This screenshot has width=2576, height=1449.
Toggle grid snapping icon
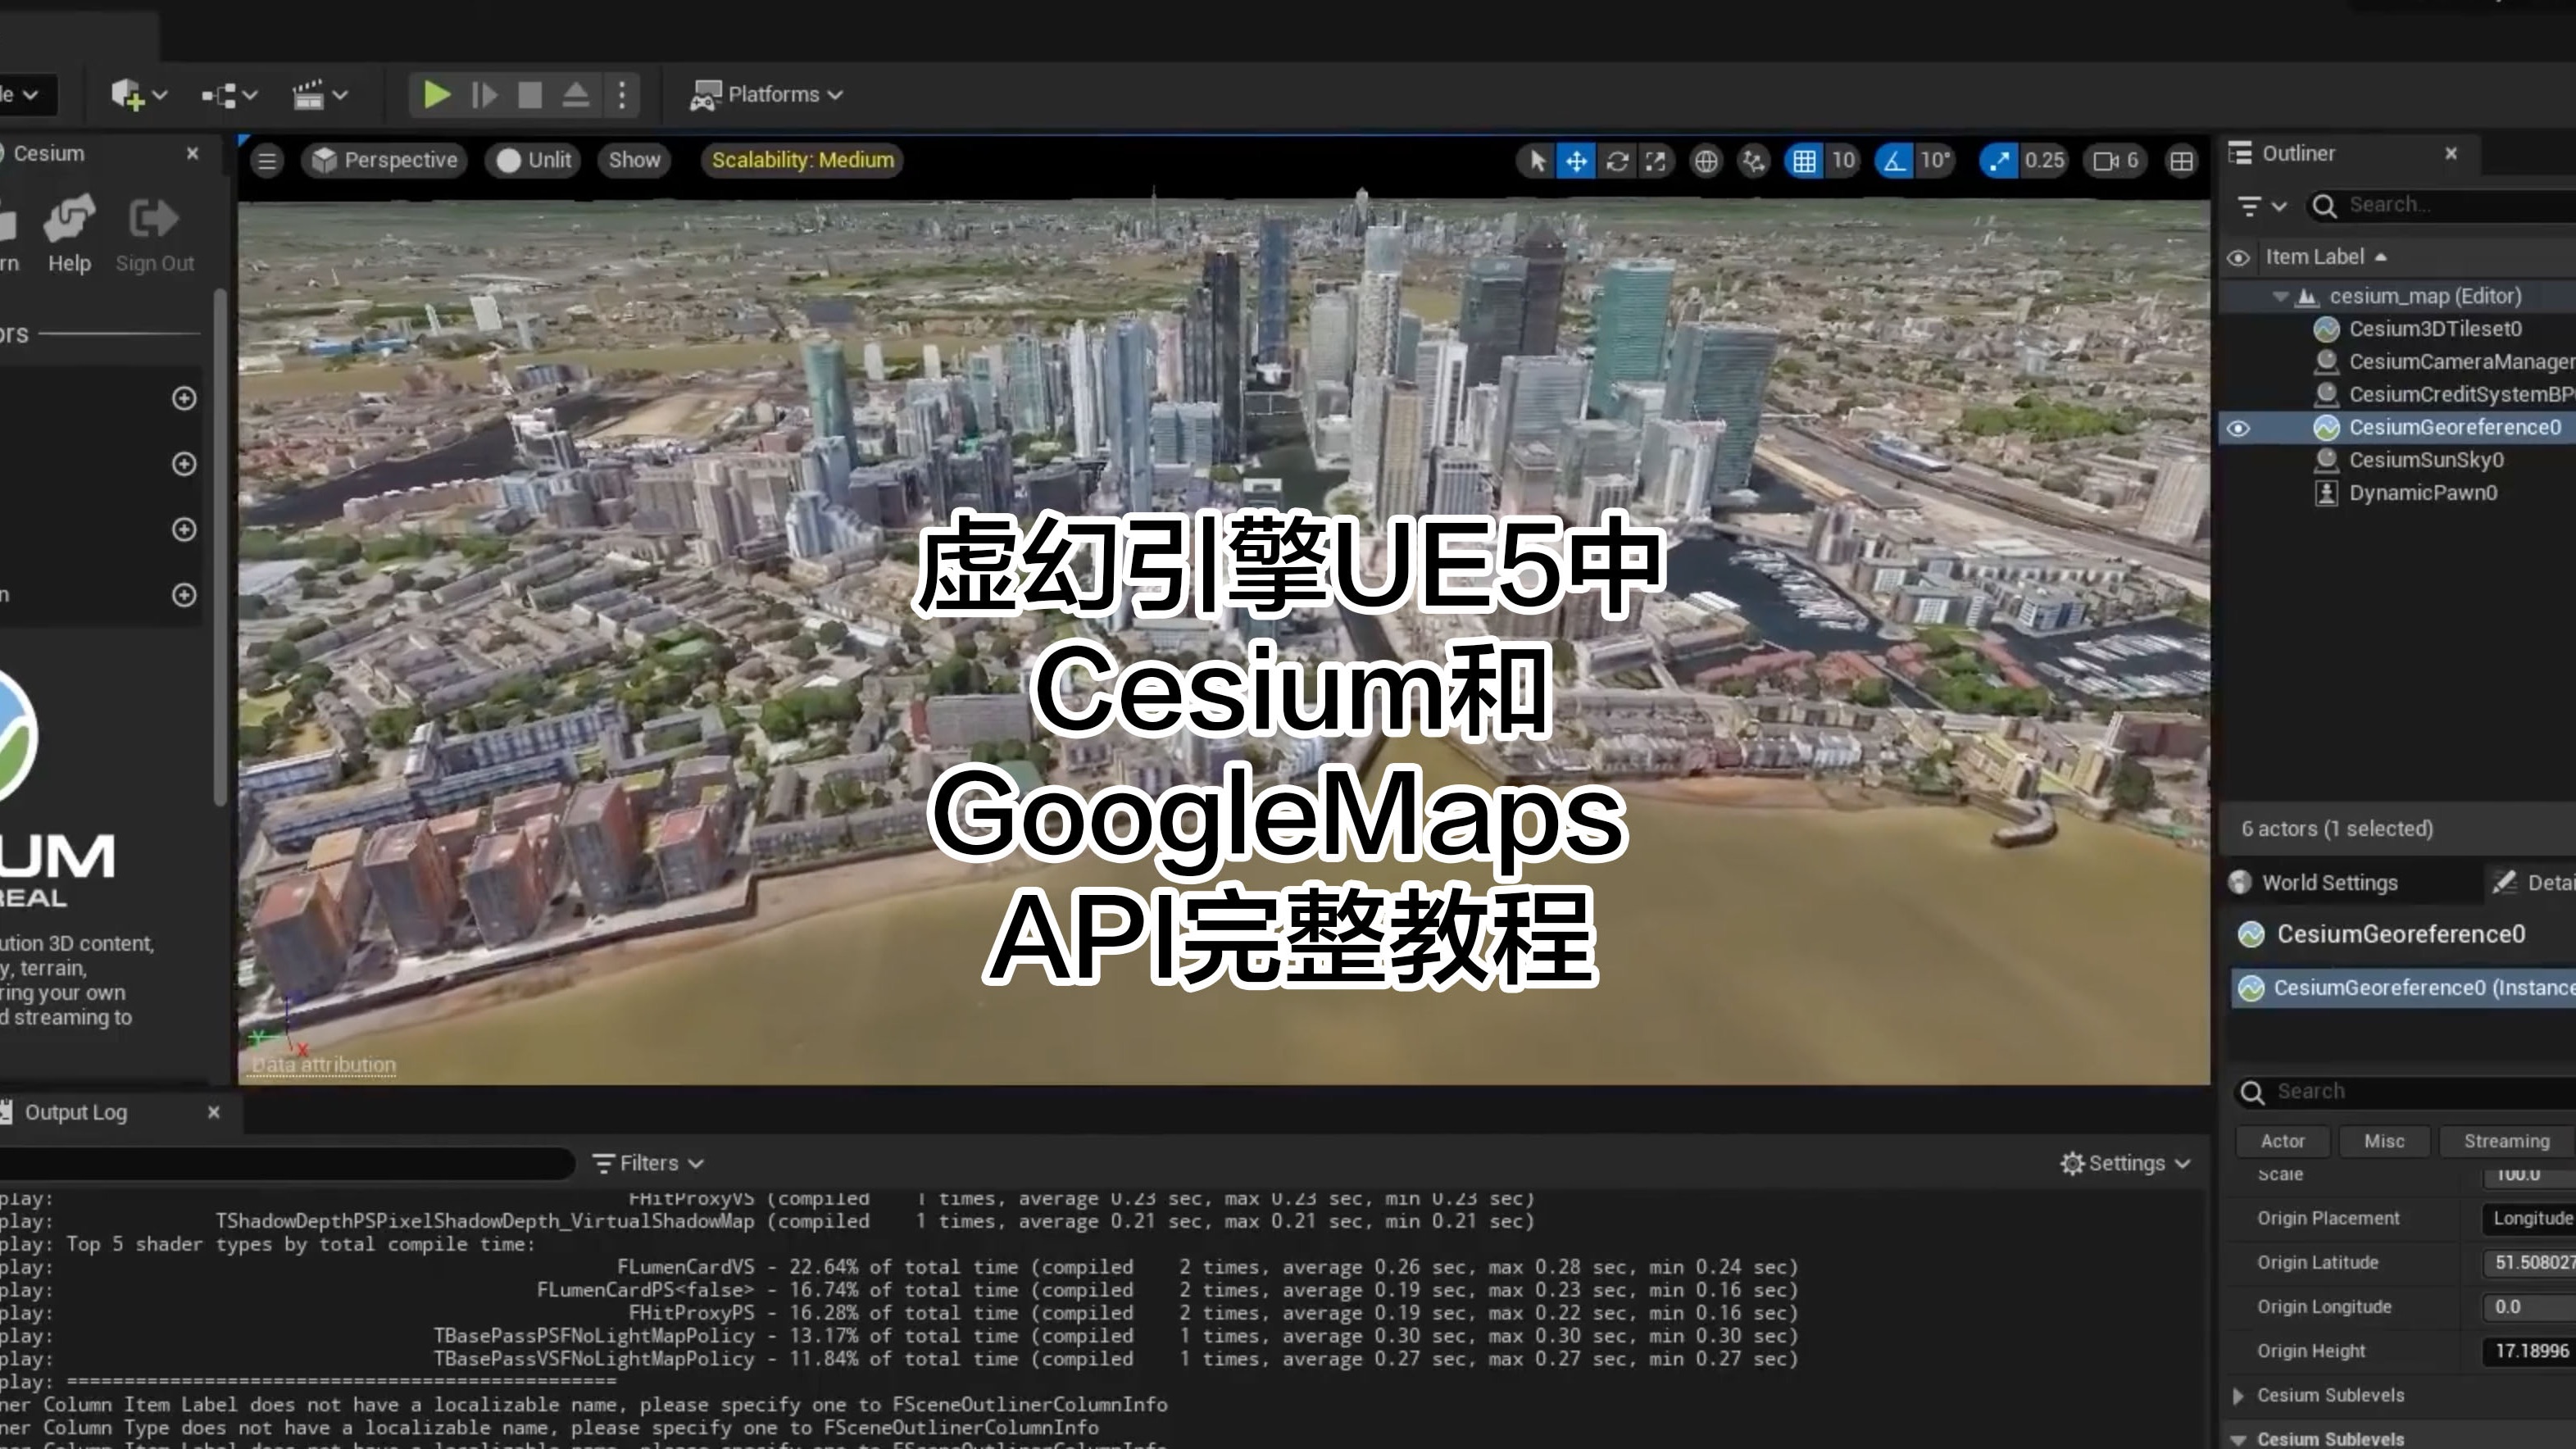pos(1804,161)
